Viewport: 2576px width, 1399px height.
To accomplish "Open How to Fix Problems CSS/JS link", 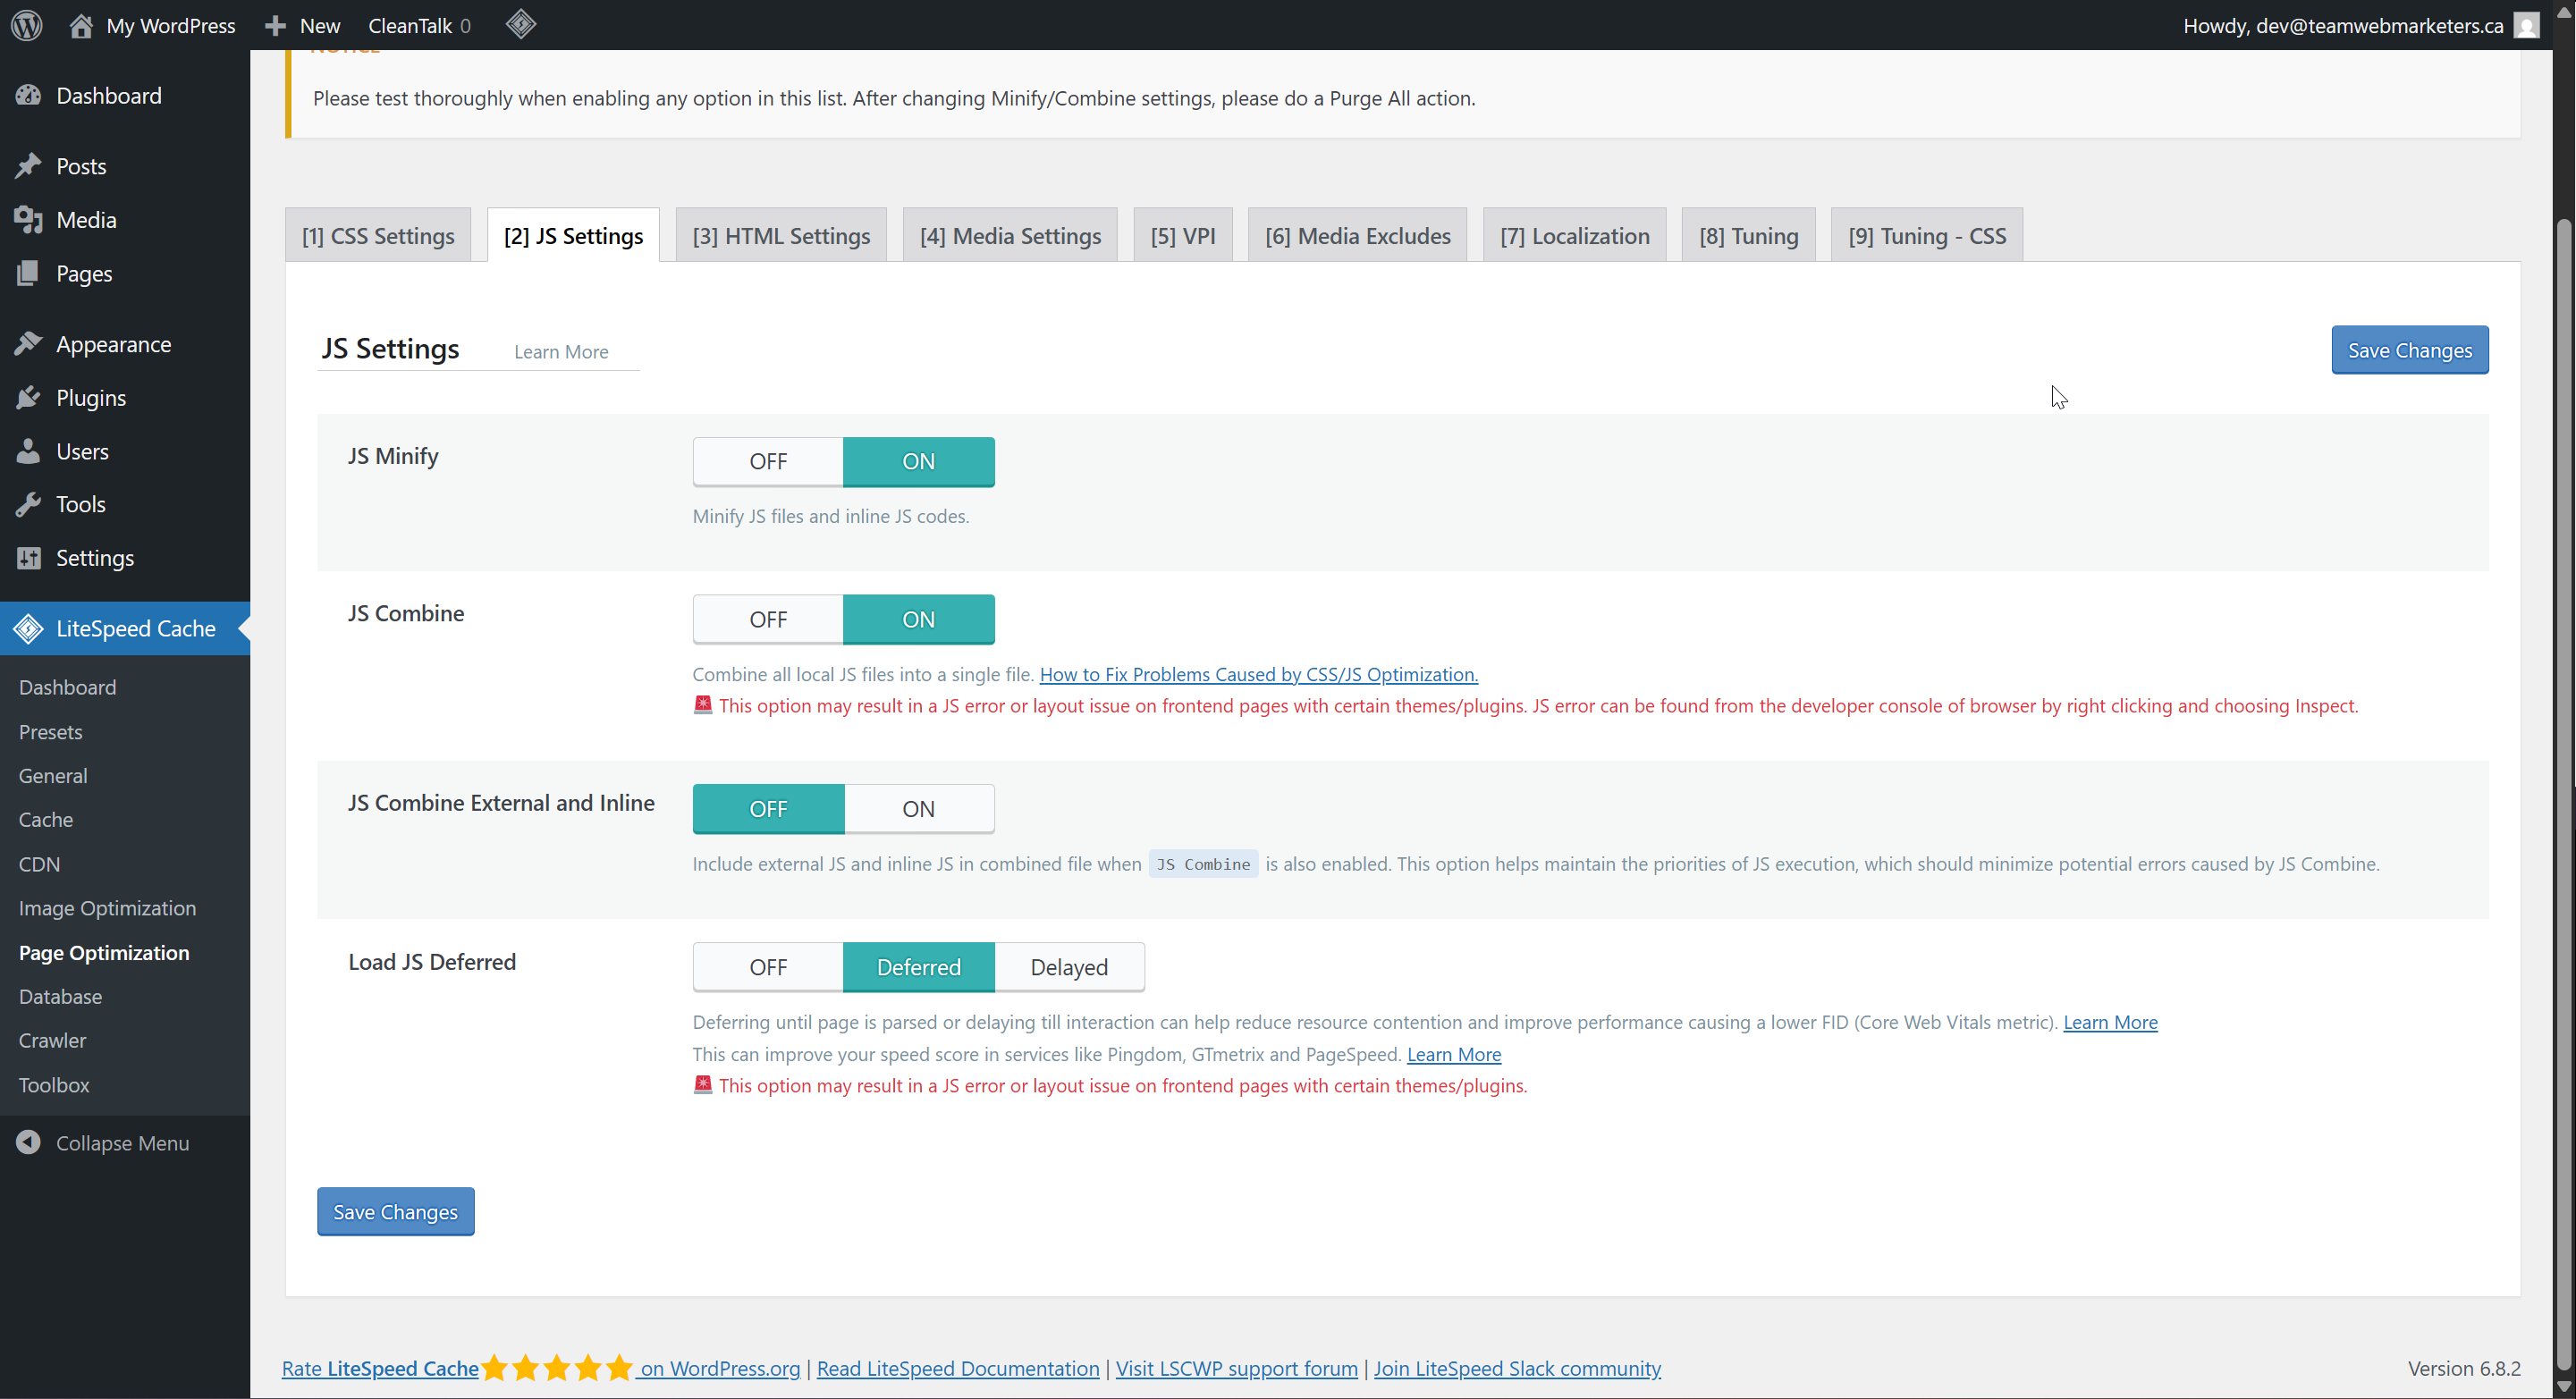I will tap(1258, 674).
